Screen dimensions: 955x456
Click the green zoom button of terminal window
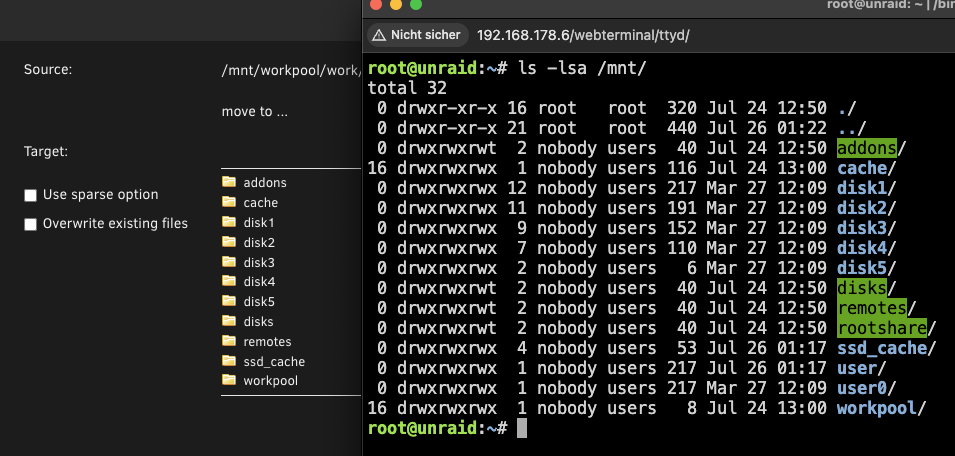(416, 4)
